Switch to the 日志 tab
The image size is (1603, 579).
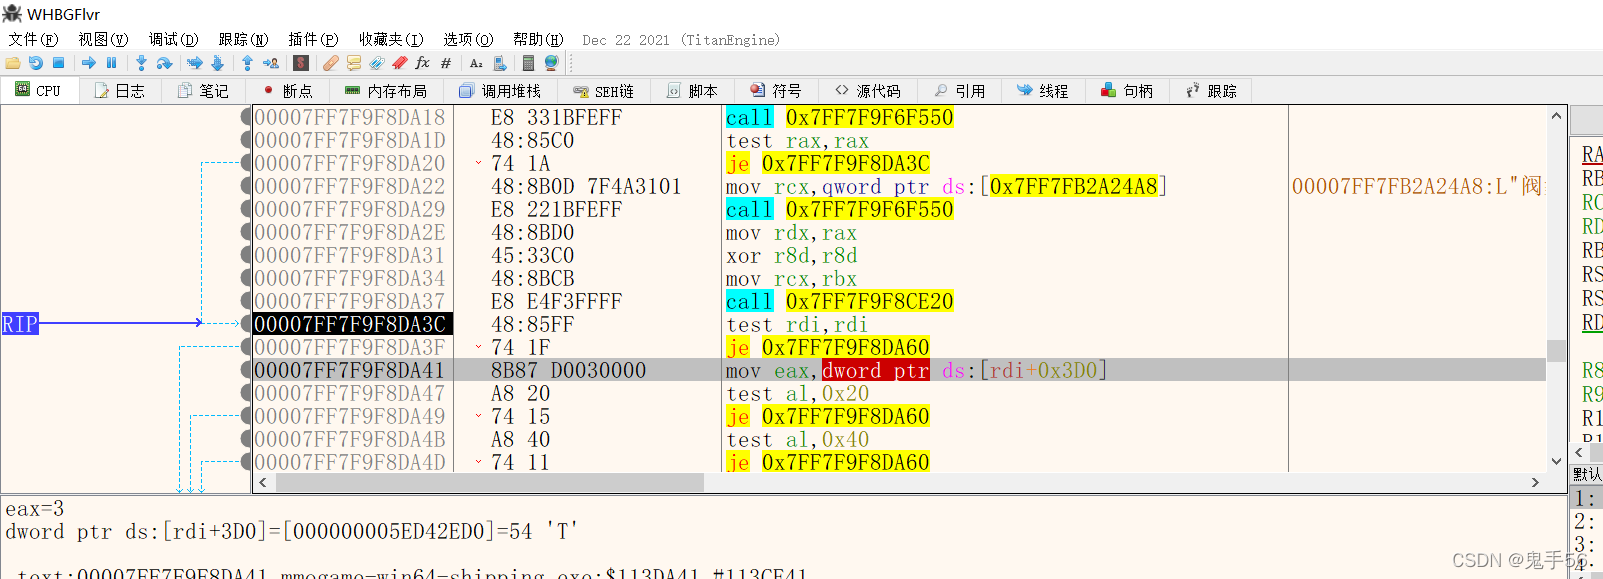(120, 91)
